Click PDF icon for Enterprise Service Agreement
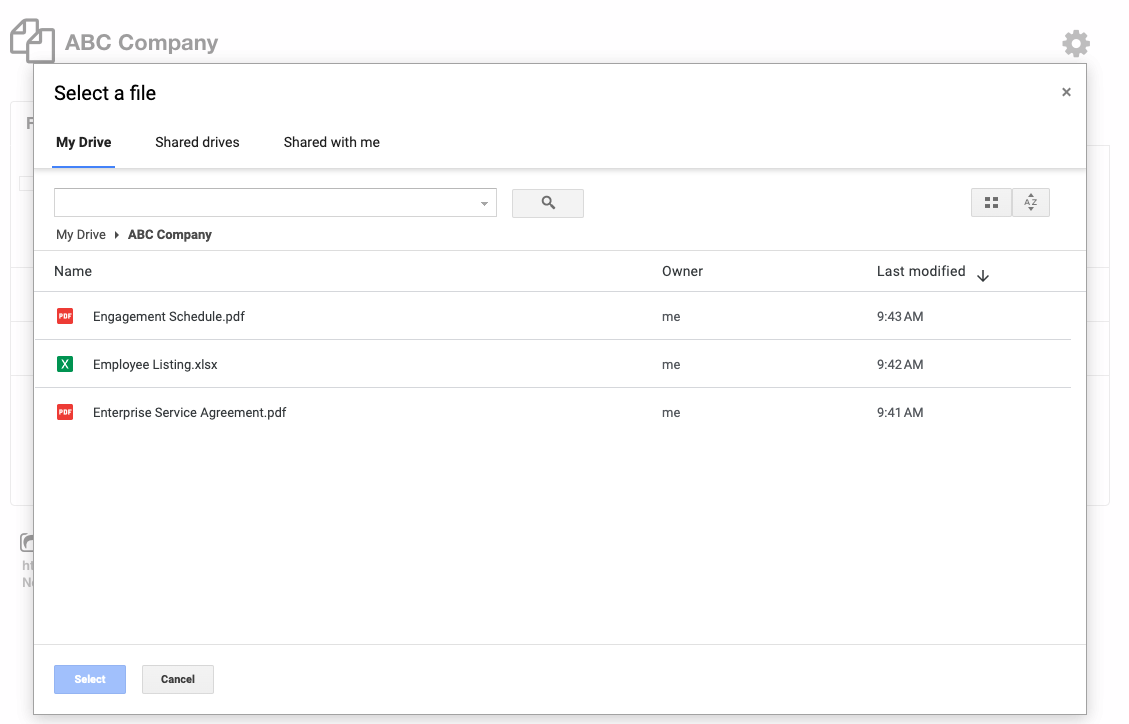Viewport: 1129px width, 724px height. (x=65, y=412)
